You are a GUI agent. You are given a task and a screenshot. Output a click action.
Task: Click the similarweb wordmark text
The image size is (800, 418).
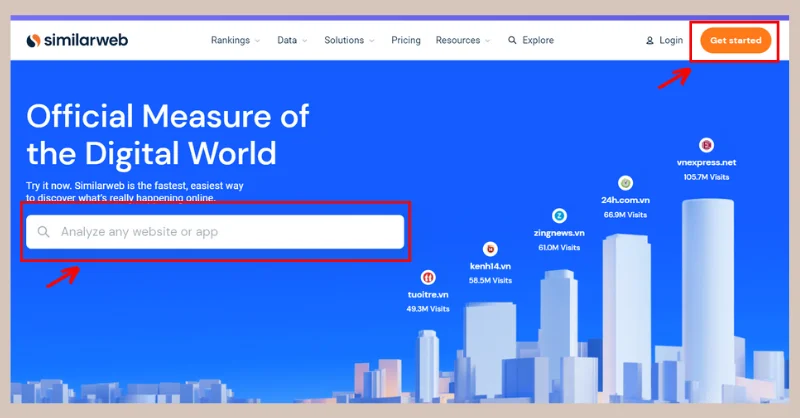[86, 40]
